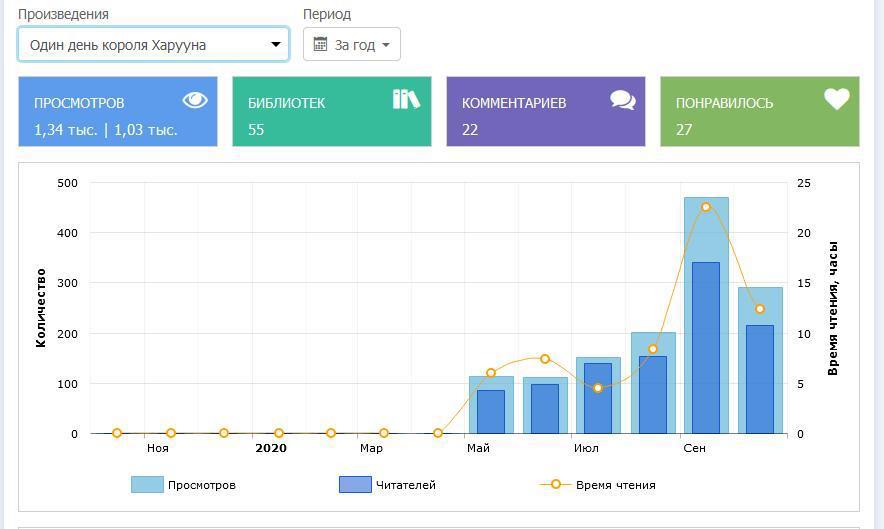Click the light blue Просмотров legend swatch
The height and width of the screenshot is (529, 884).
pyautogui.click(x=147, y=485)
